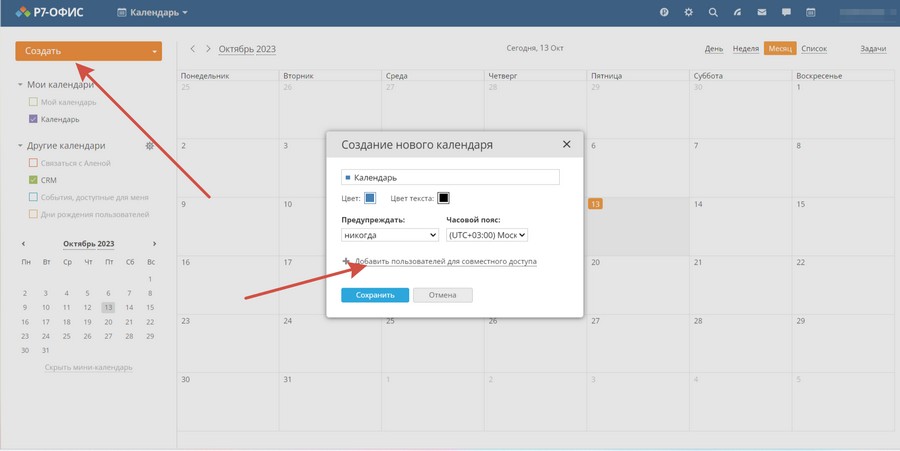Close the Создание нового календаря dialog

click(566, 144)
